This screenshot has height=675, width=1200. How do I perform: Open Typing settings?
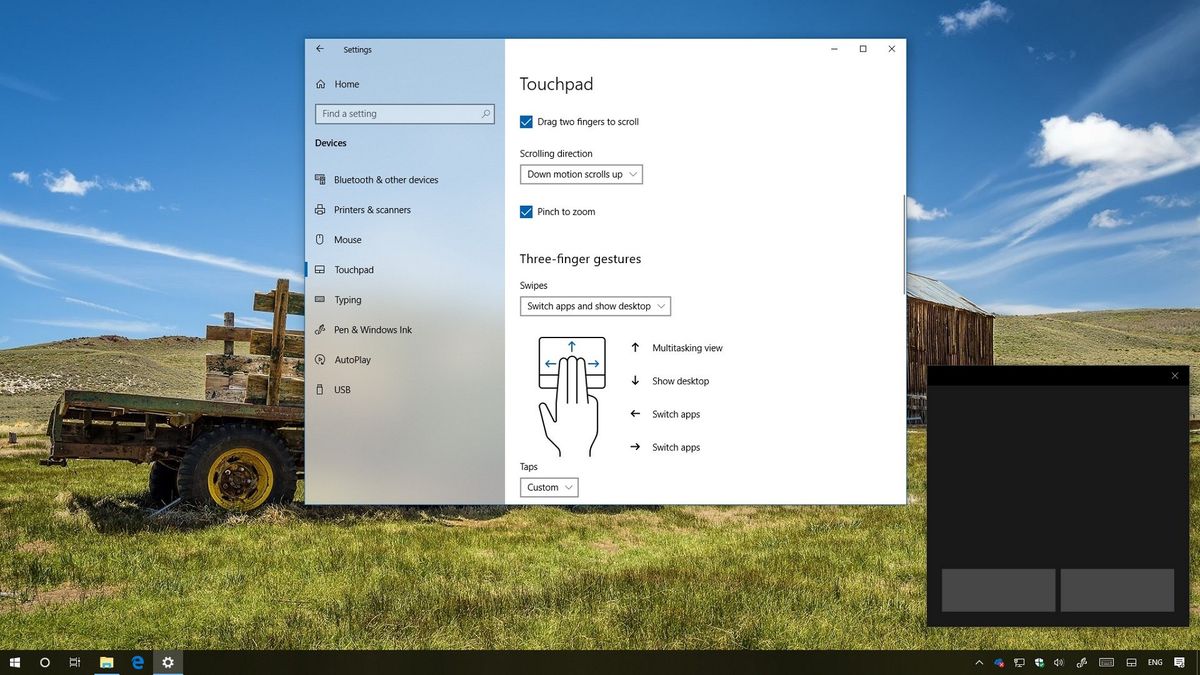coord(349,299)
